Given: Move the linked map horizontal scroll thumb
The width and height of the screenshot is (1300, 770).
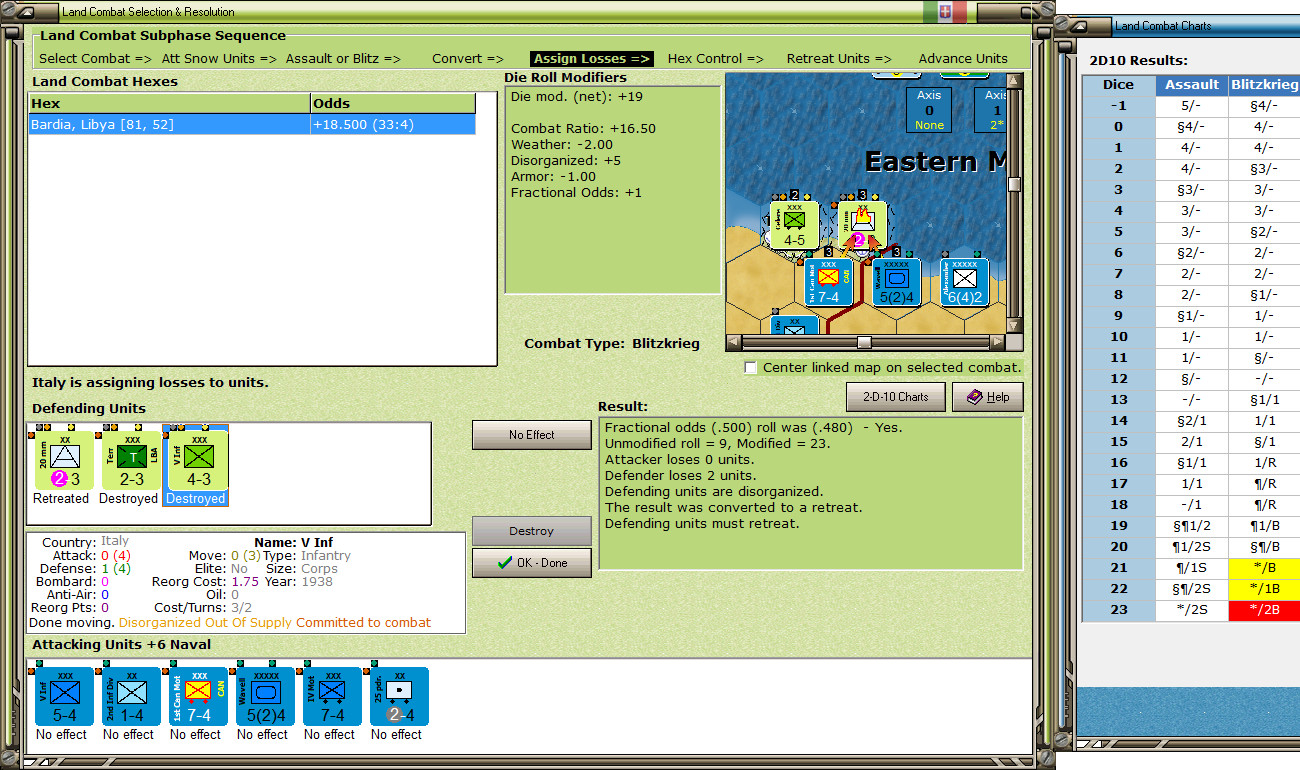Looking at the screenshot, I should click(x=864, y=342).
